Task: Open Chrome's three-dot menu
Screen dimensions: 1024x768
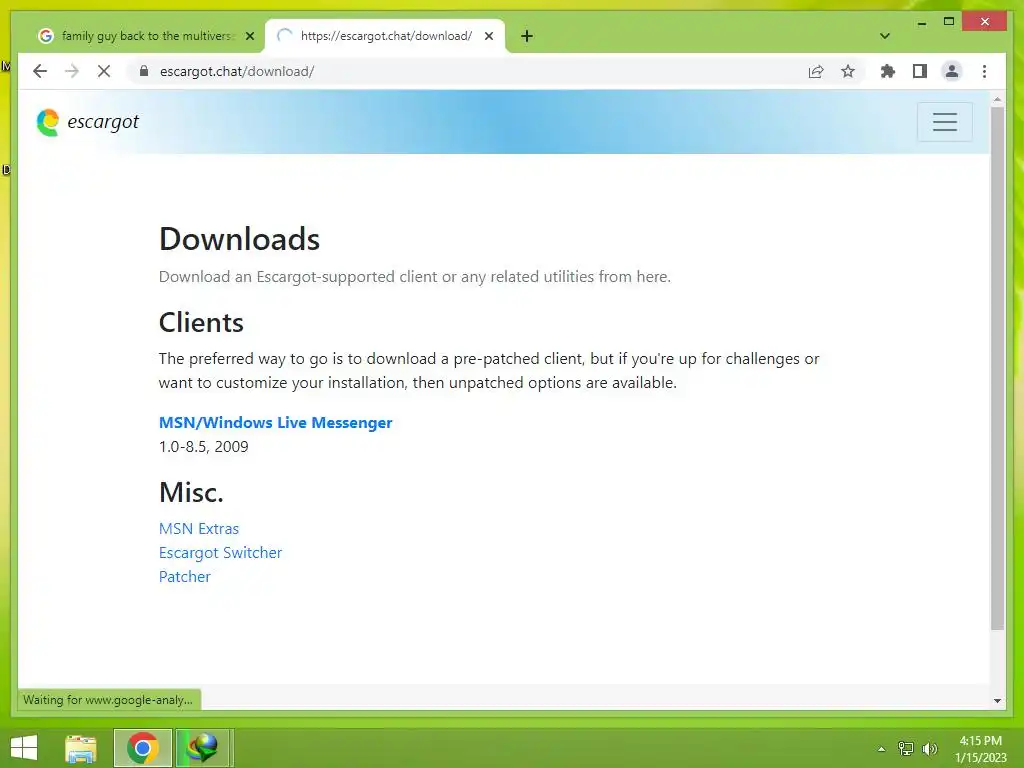Action: [984, 71]
